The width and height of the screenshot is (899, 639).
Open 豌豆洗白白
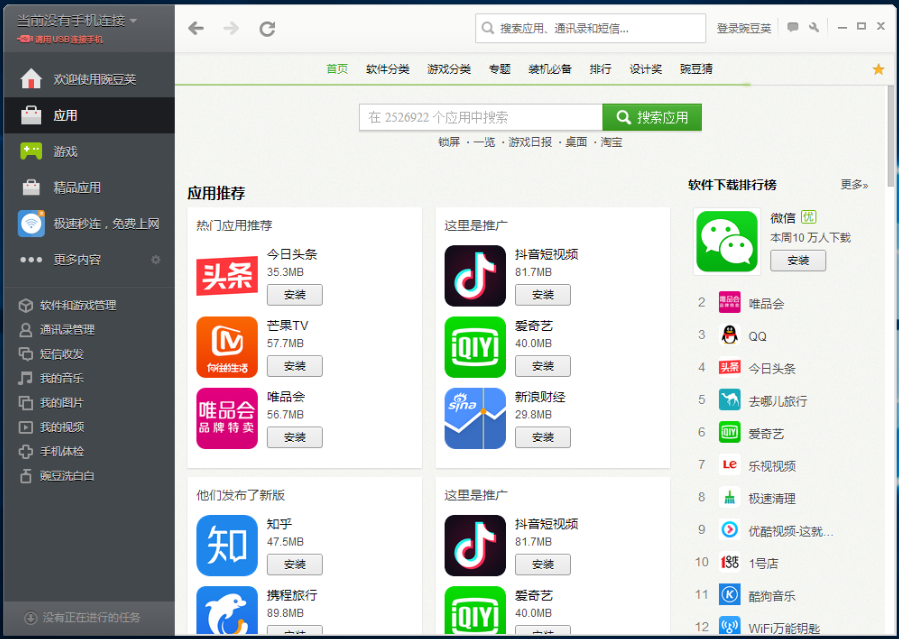click(x=57, y=476)
